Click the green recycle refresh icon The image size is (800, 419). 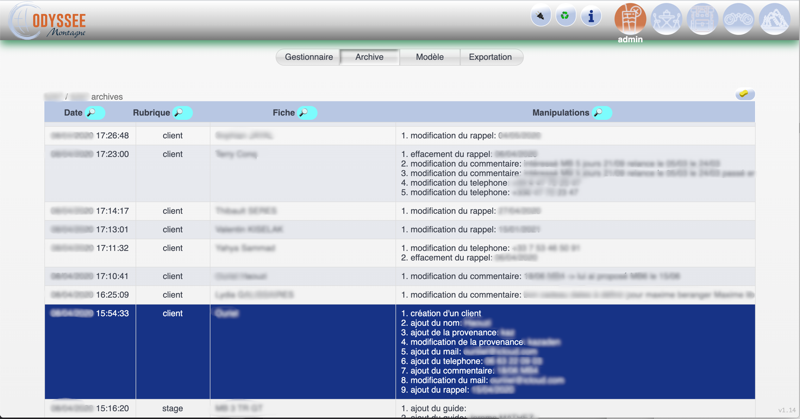coord(565,17)
